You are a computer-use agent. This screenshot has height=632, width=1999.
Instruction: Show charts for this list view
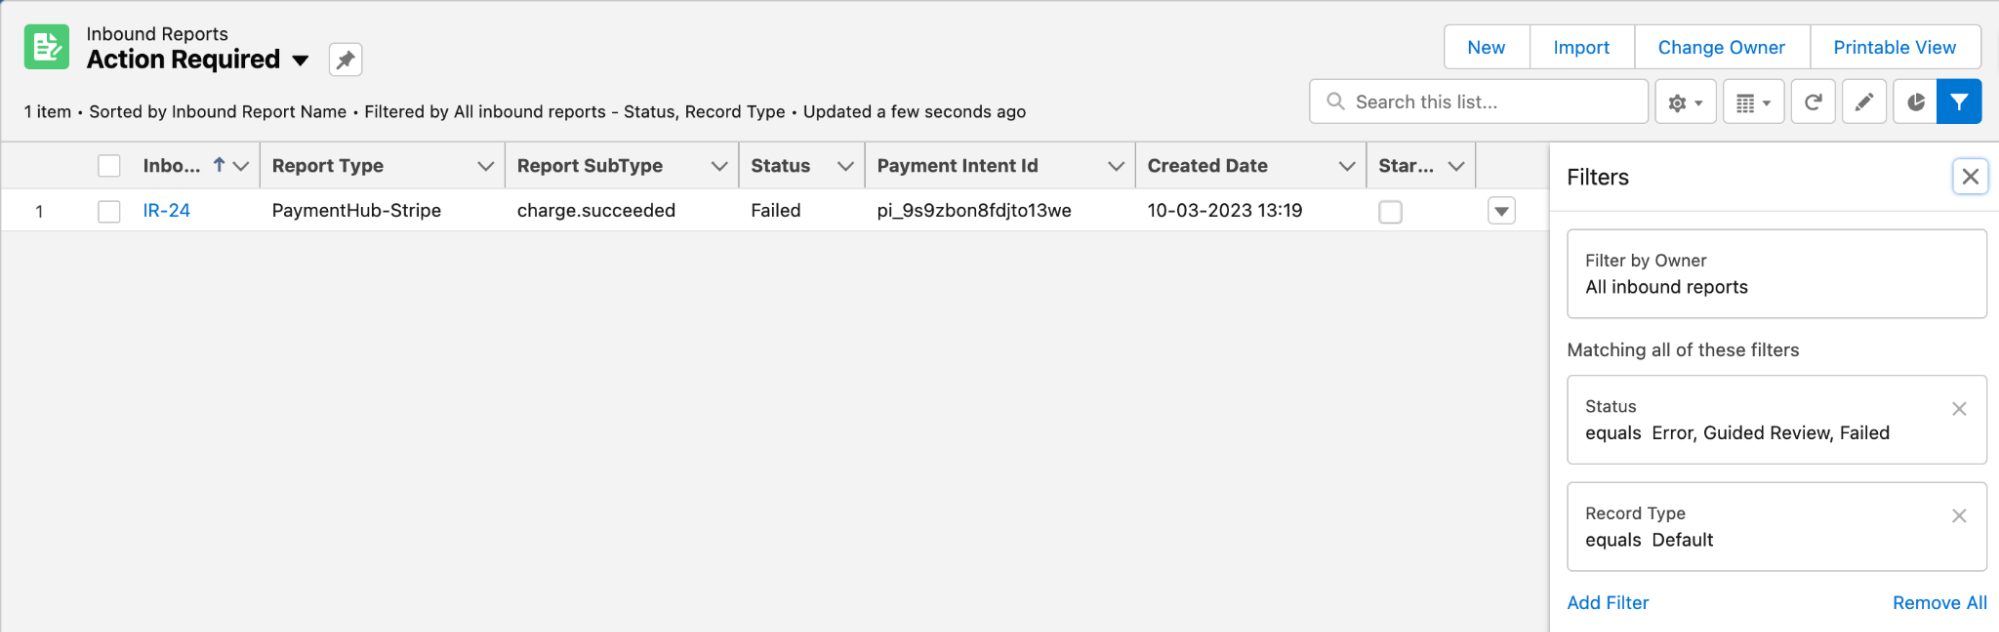(1913, 101)
